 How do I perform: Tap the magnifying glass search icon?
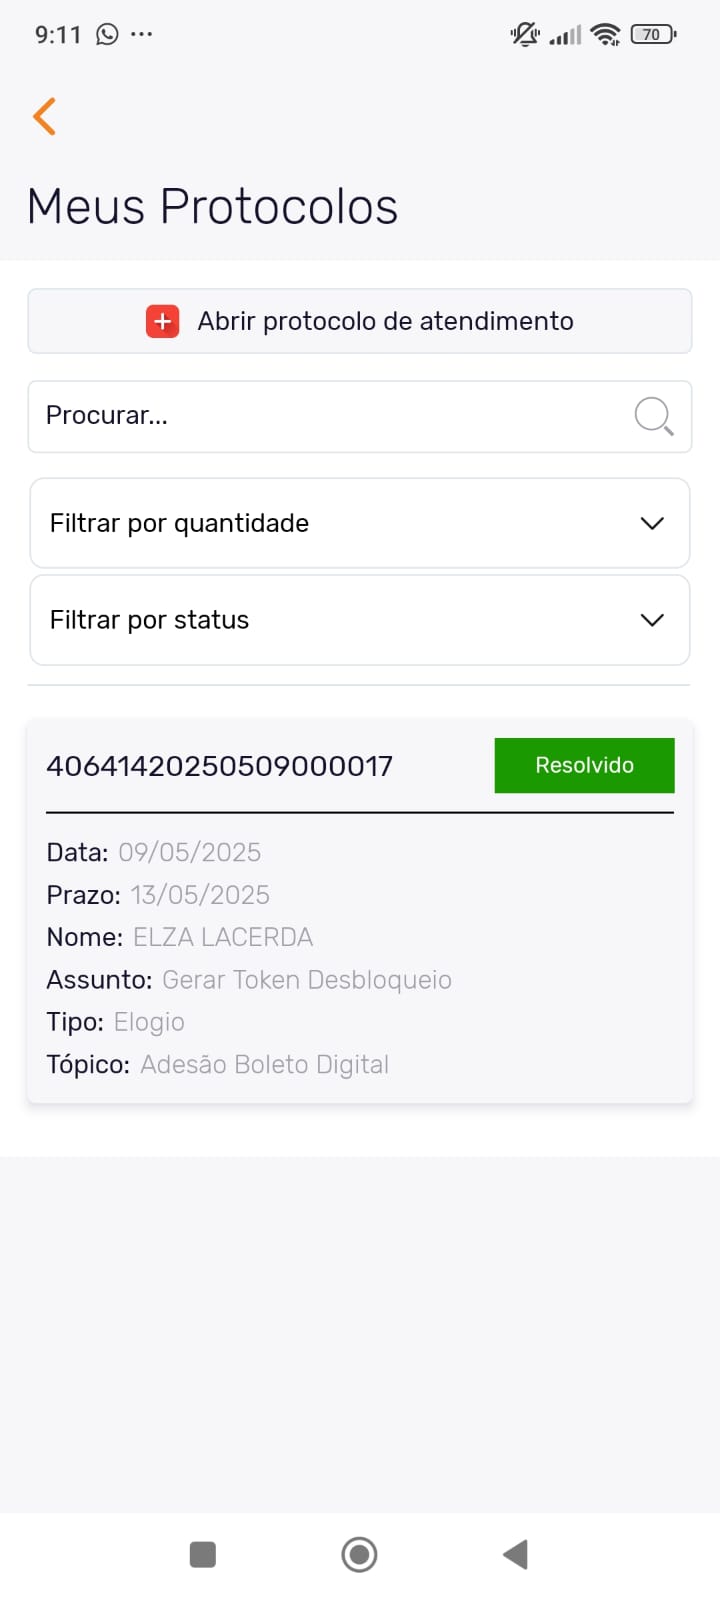[653, 416]
